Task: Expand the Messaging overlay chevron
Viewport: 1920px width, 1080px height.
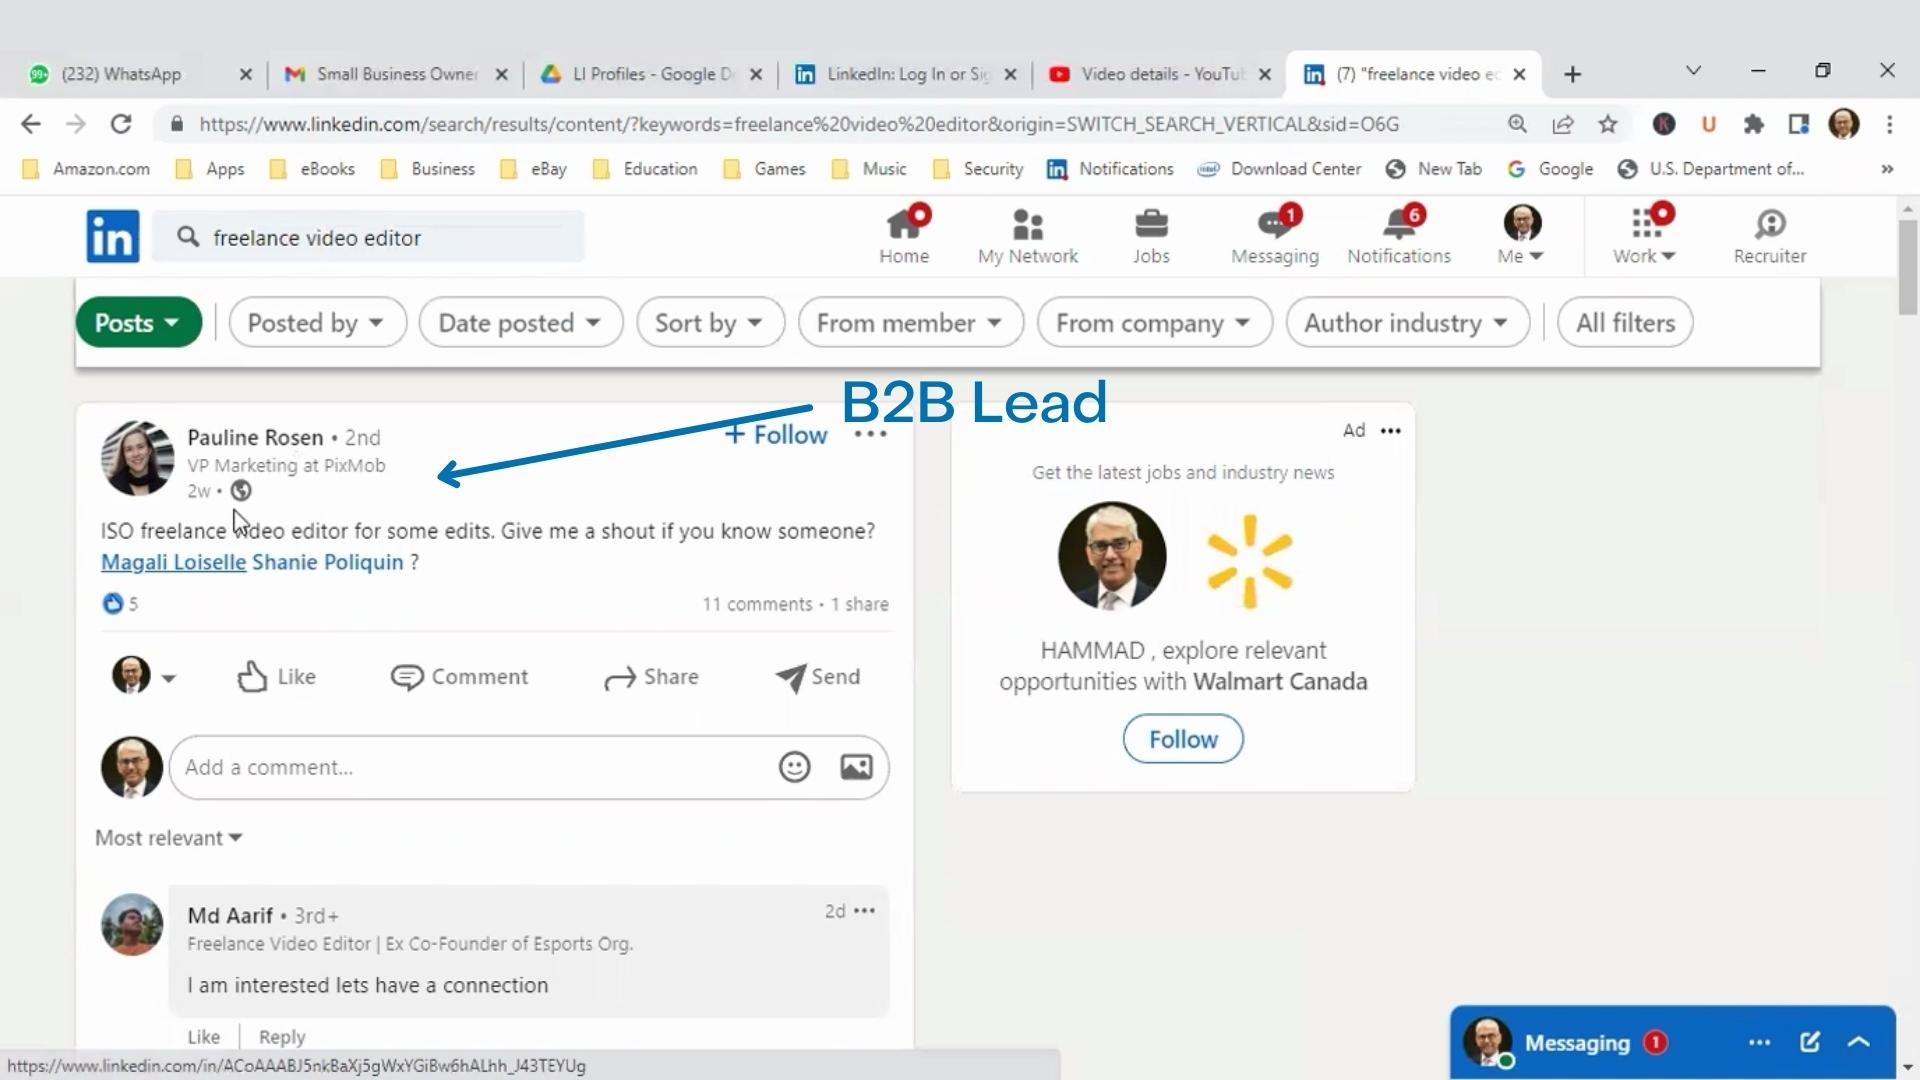Action: 1858,1042
